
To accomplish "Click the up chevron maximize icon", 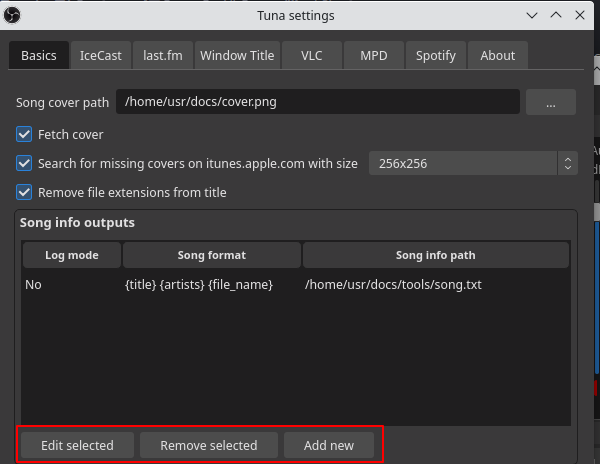I will click(x=556, y=15).
